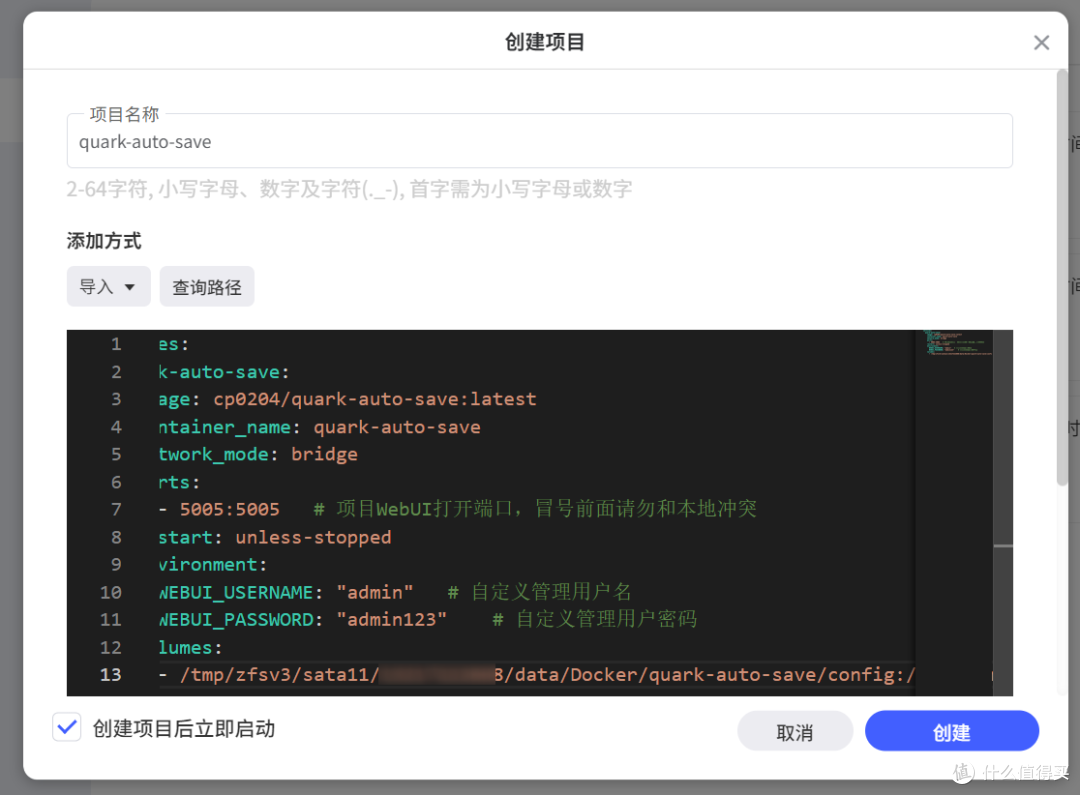
Task: Click the line "k-auto-save:"
Action: [x=224, y=372]
